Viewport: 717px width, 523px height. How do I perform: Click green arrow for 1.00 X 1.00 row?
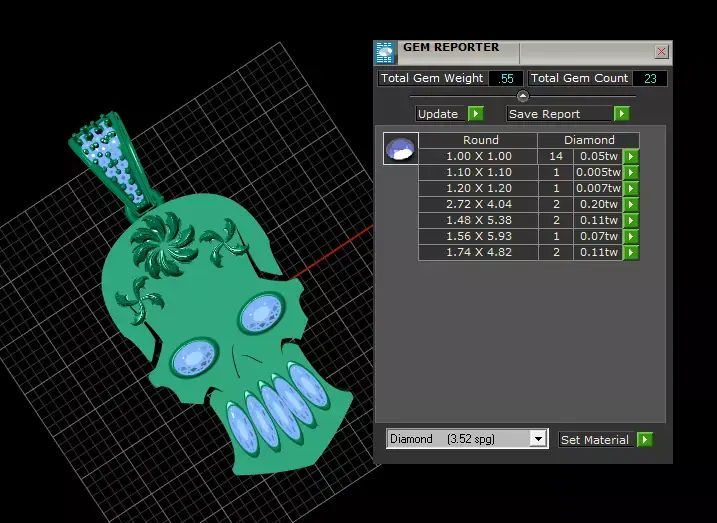point(631,156)
